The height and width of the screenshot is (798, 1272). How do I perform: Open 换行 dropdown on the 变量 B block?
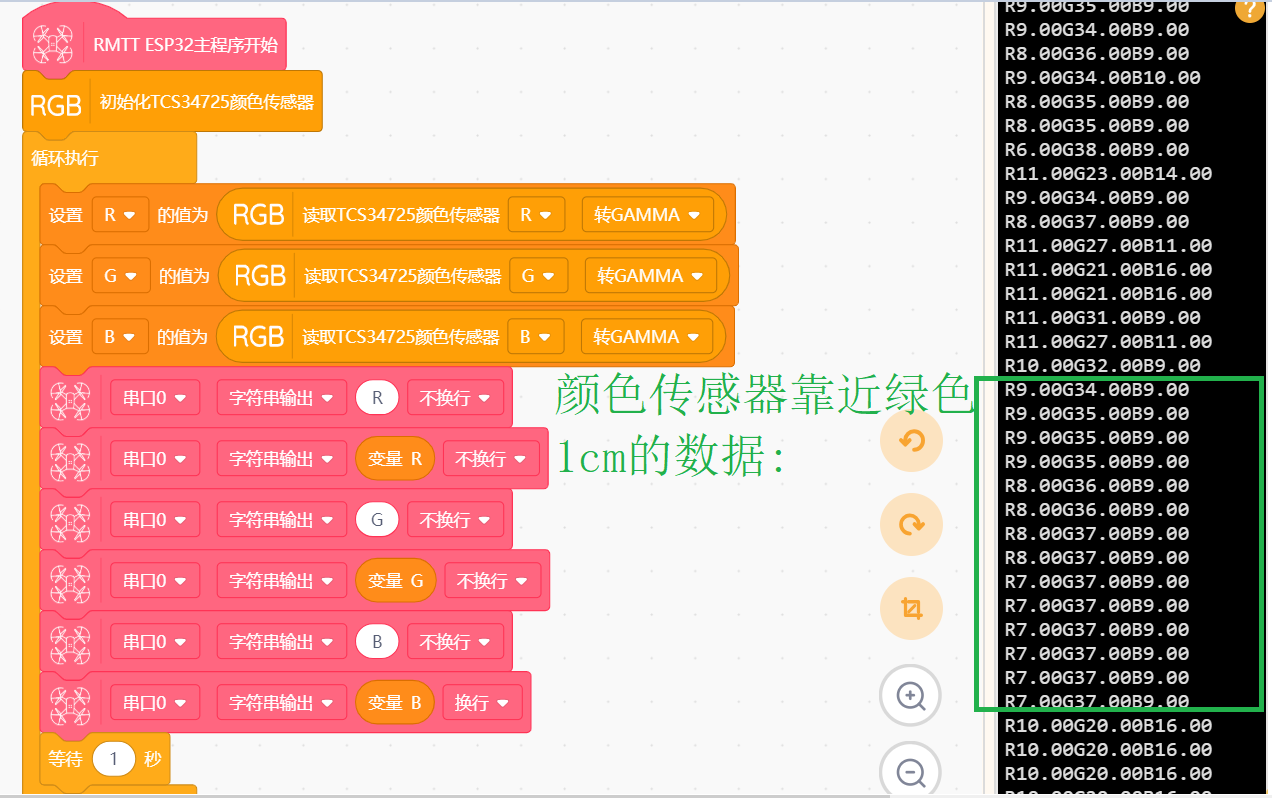tap(482, 703)
